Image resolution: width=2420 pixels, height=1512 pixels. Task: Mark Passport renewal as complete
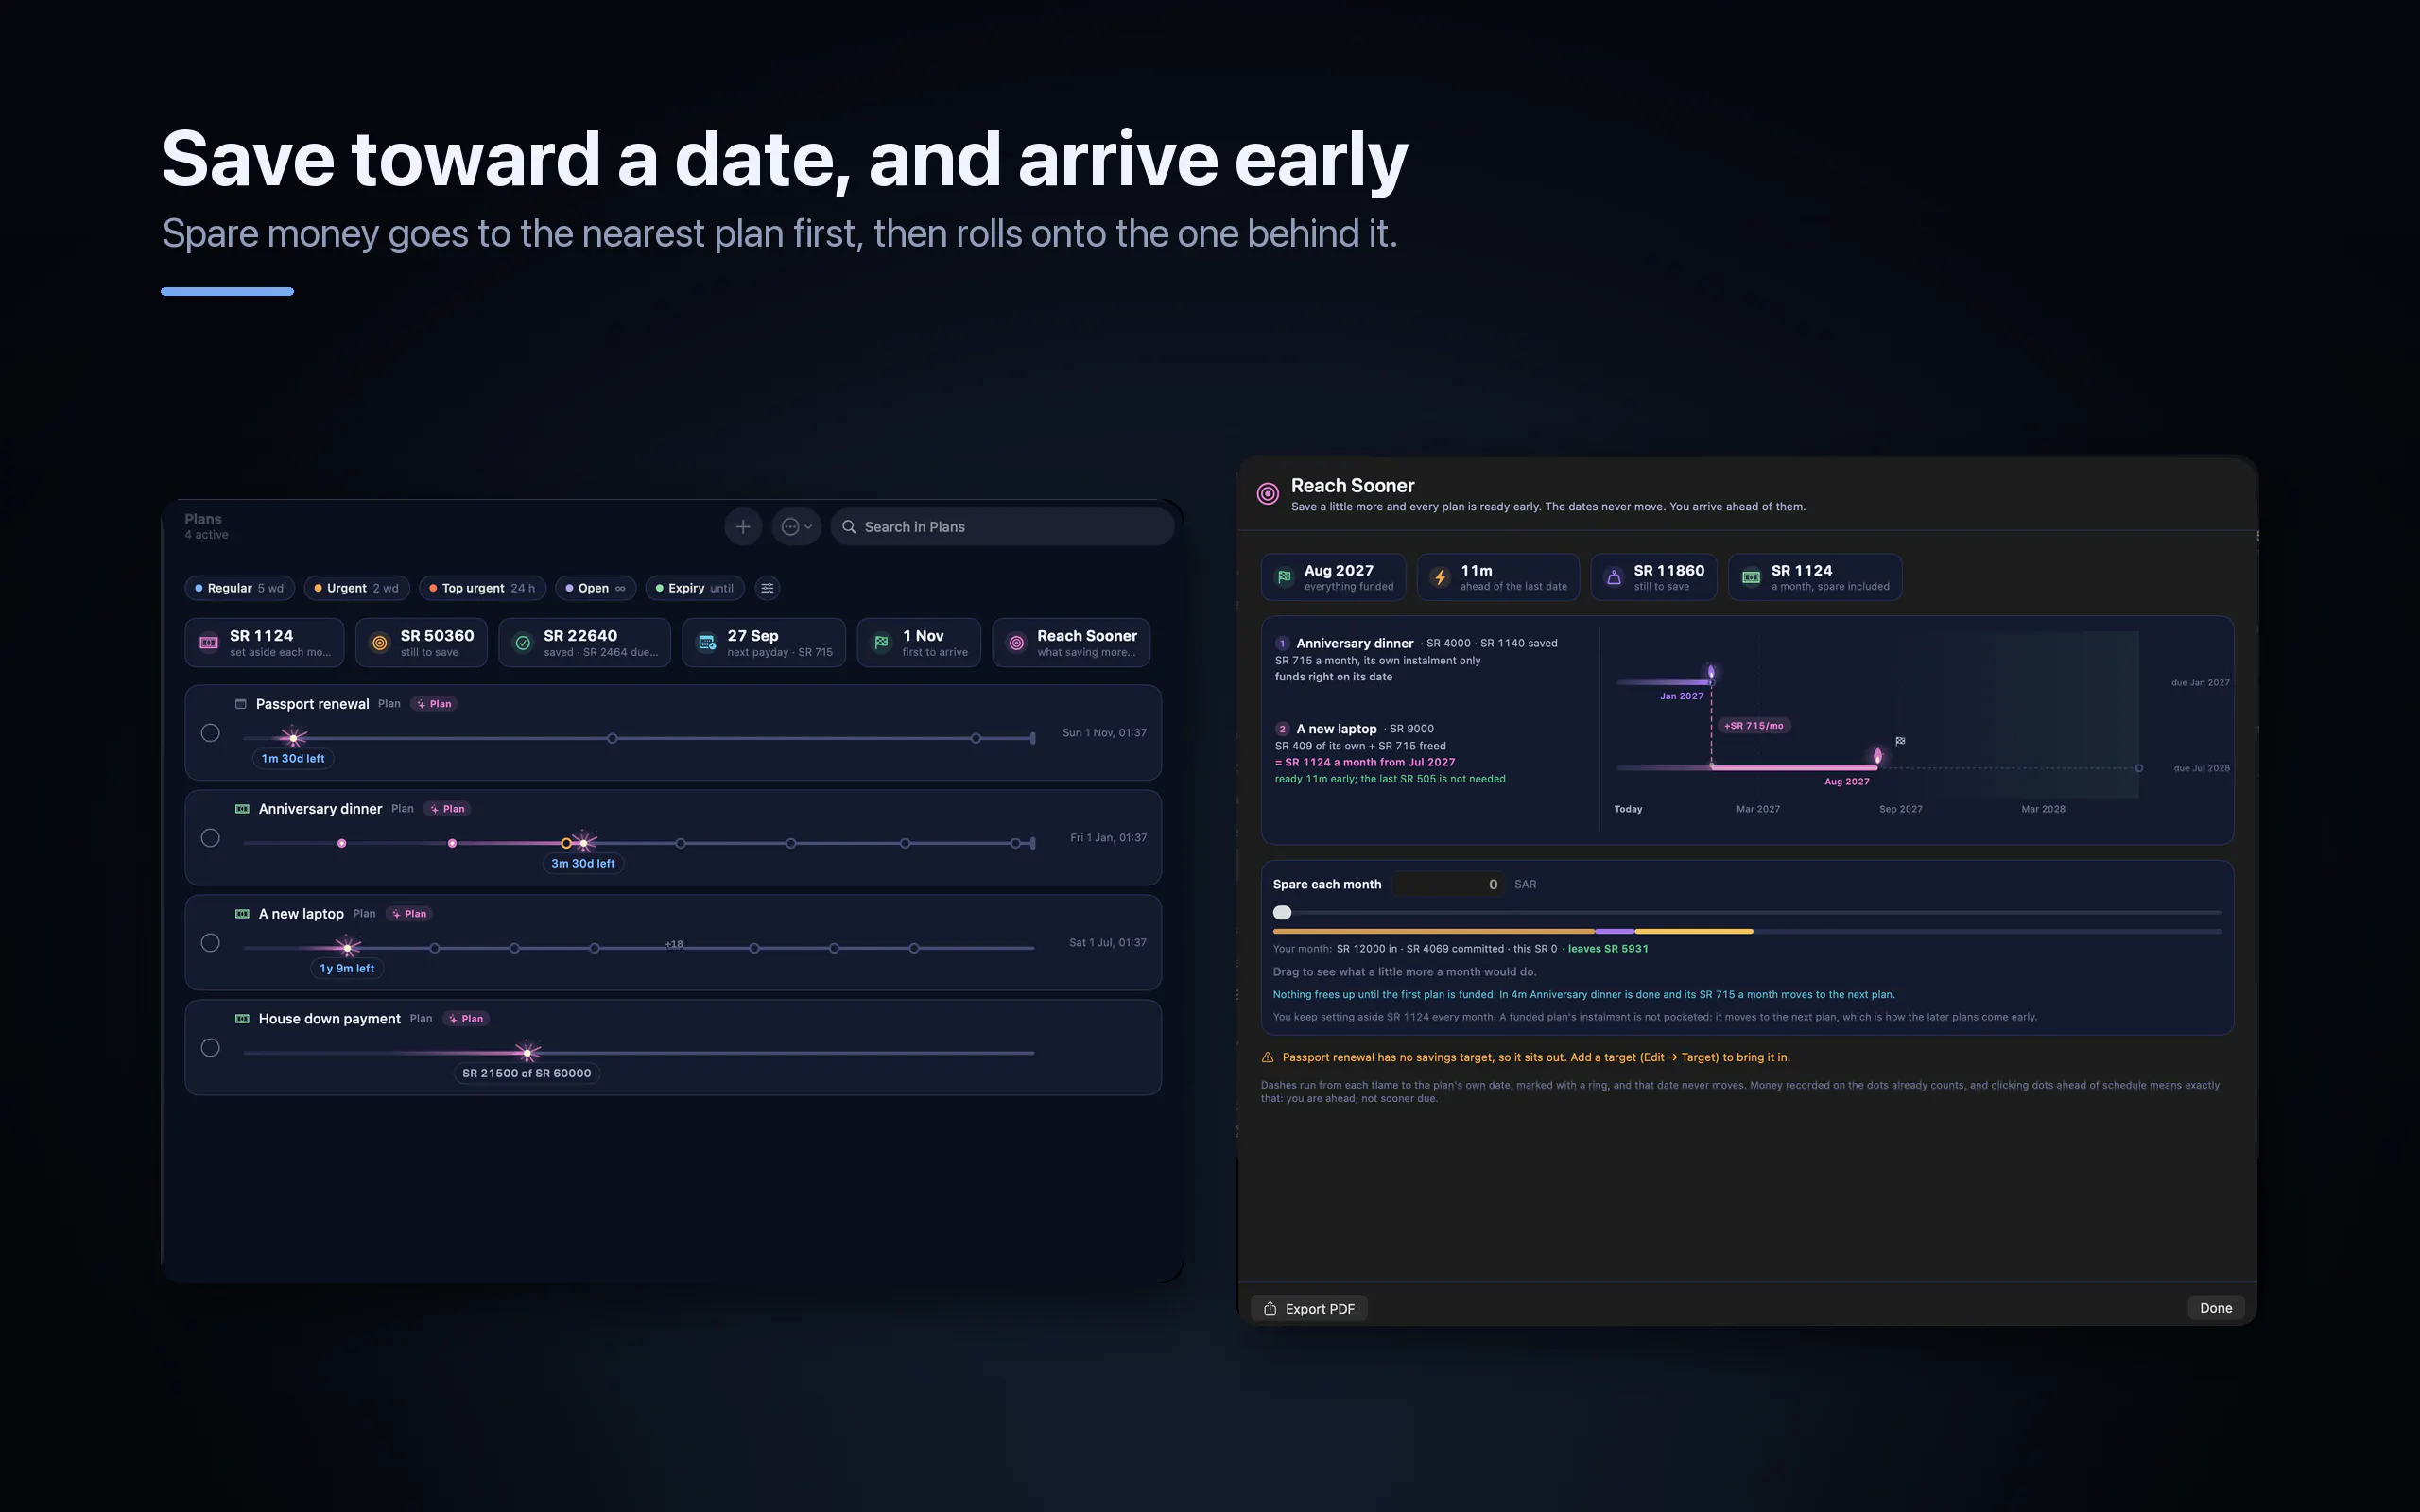pos(210,733)
